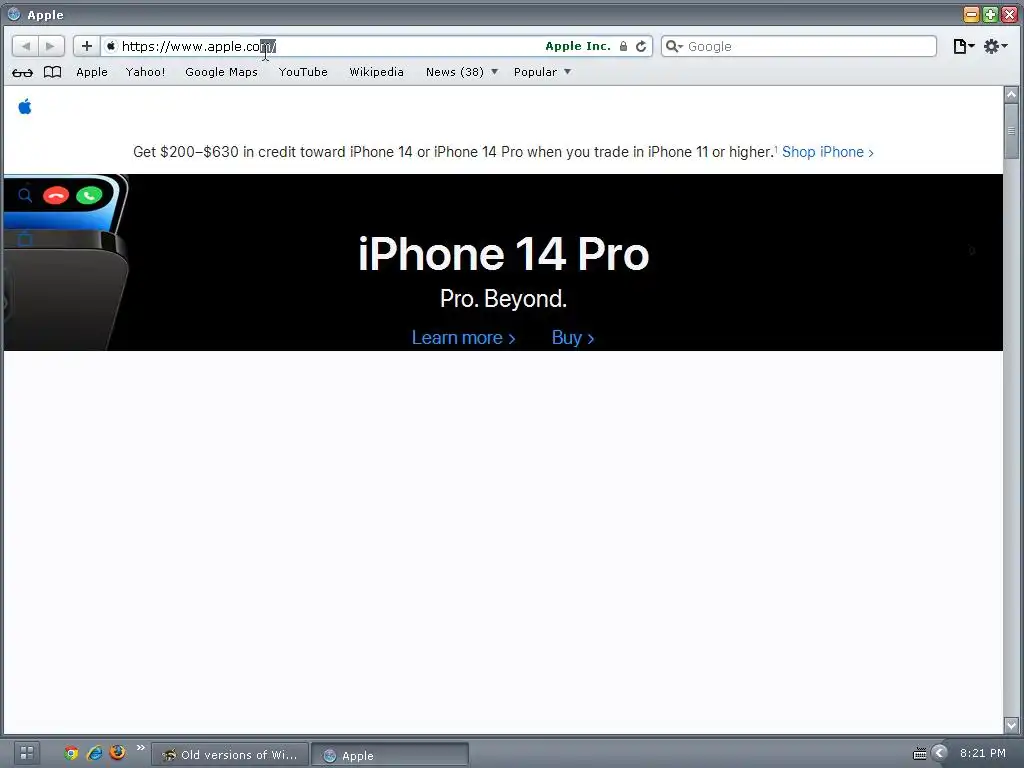The image size is (1024, 768).
Task: Click the blue Apple logo on page
Action: coord(25,106)
